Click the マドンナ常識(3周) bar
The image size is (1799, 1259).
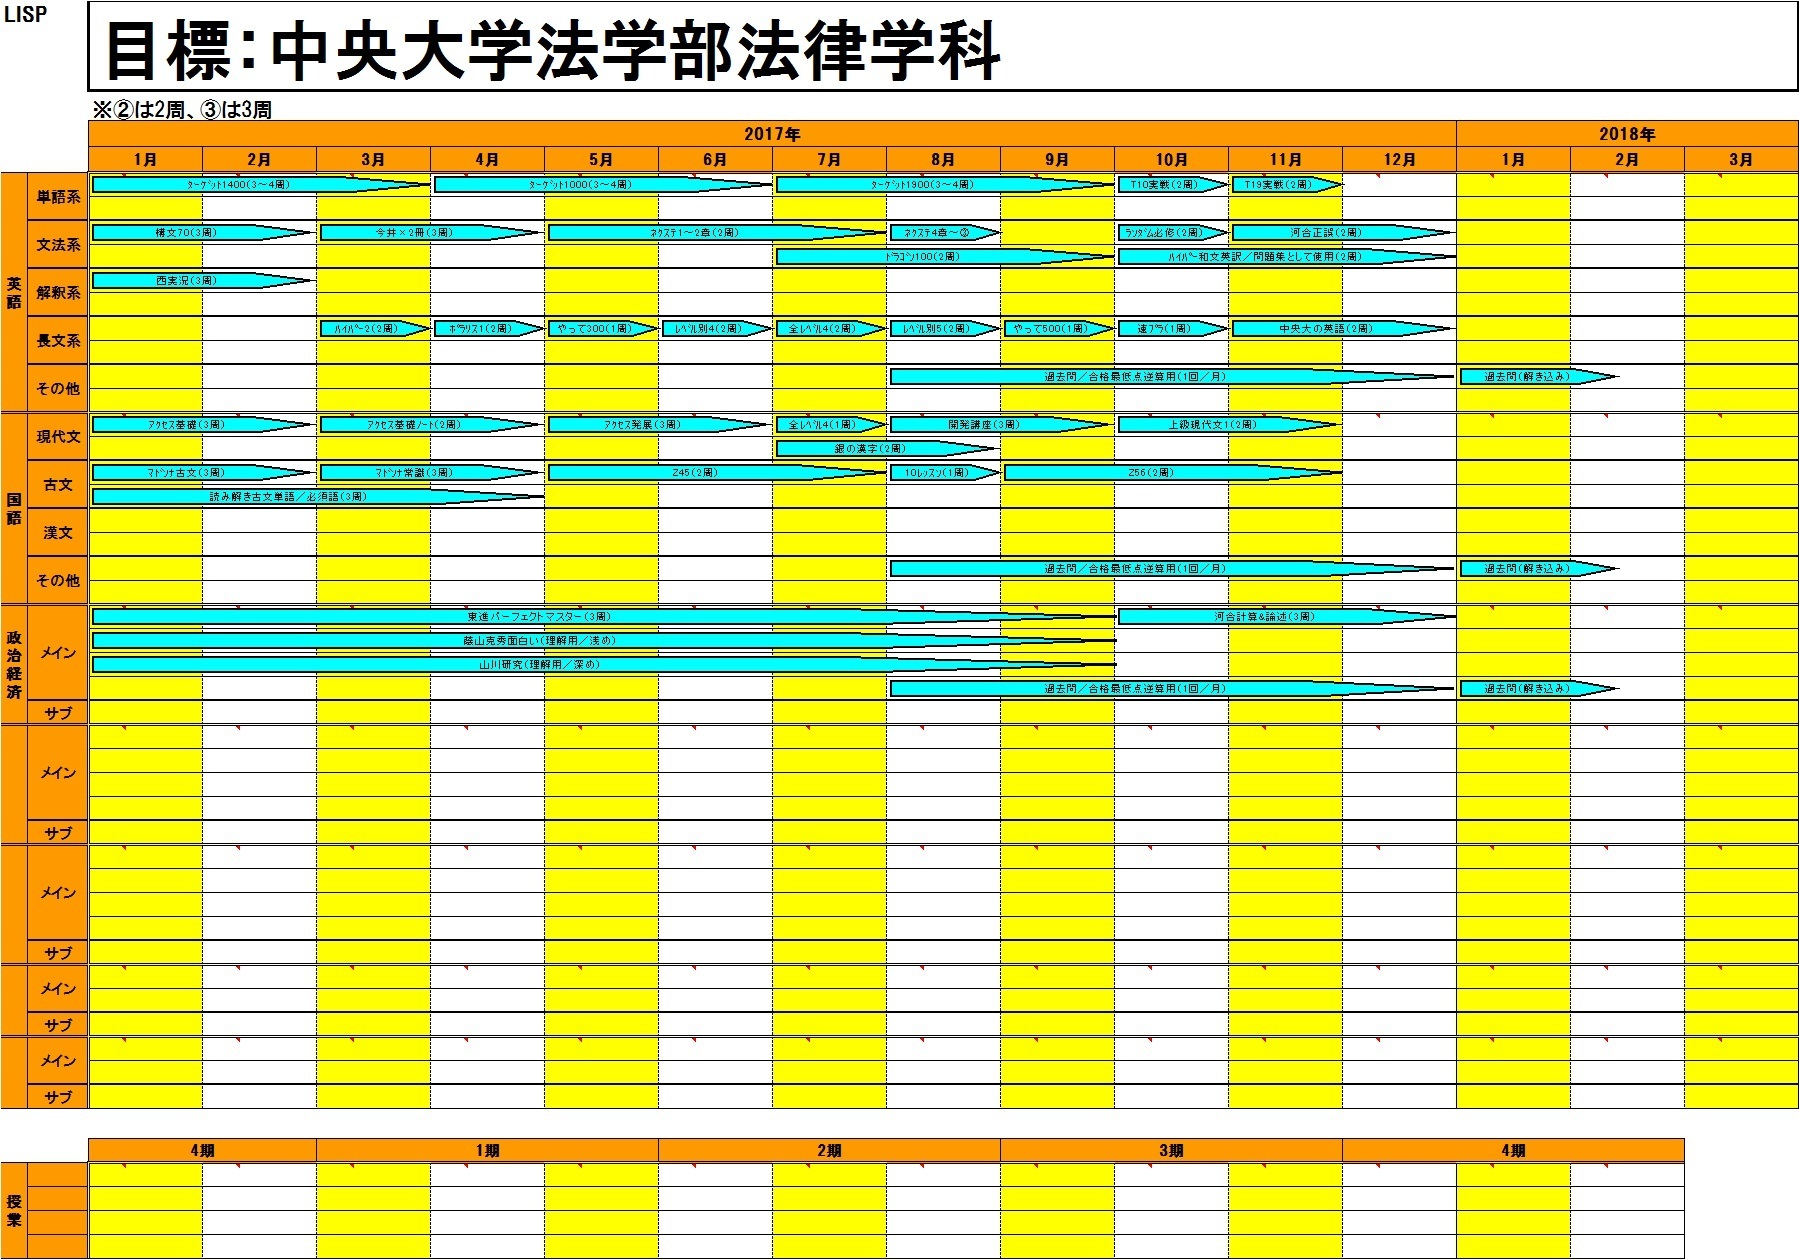click(430, 473)
